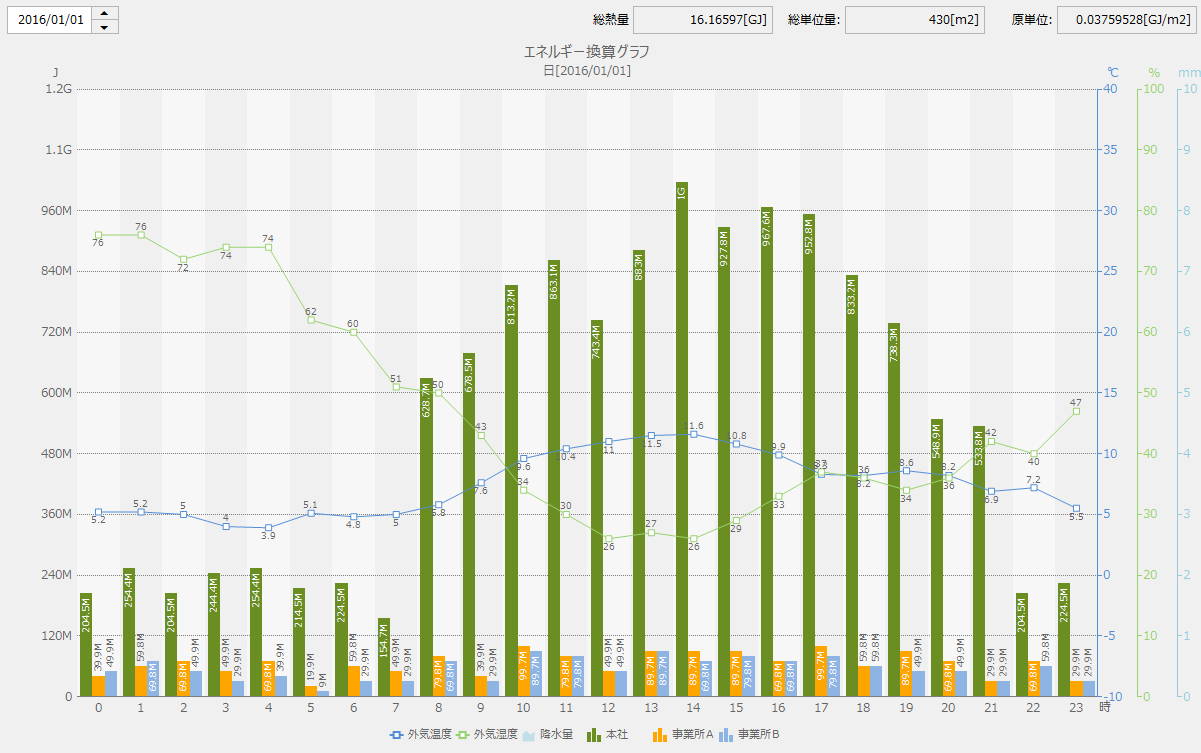Click the 外気温度 point at hour 0
This screenshot has width=1201, height=753.
click(x=98, y=512)
